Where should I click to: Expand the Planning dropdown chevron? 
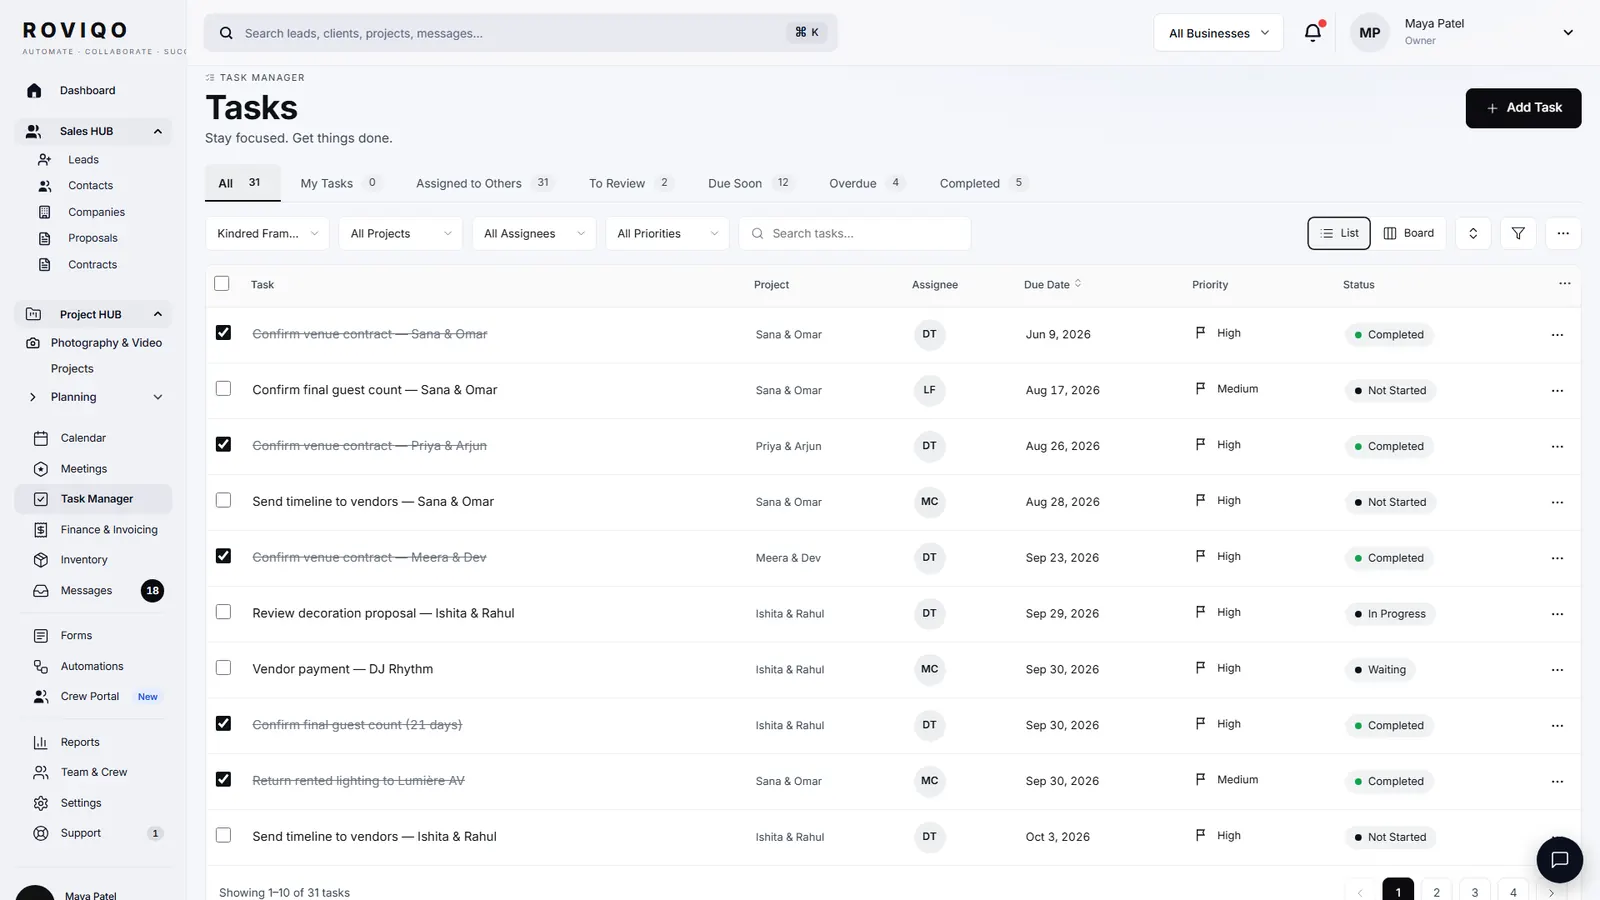tap(157, 397)
